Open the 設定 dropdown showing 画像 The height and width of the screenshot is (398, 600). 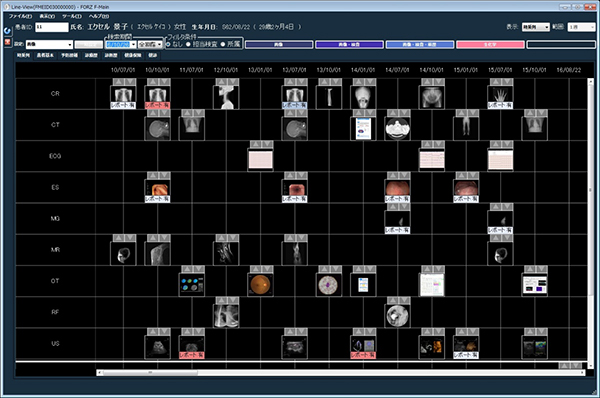coord(49,45)
